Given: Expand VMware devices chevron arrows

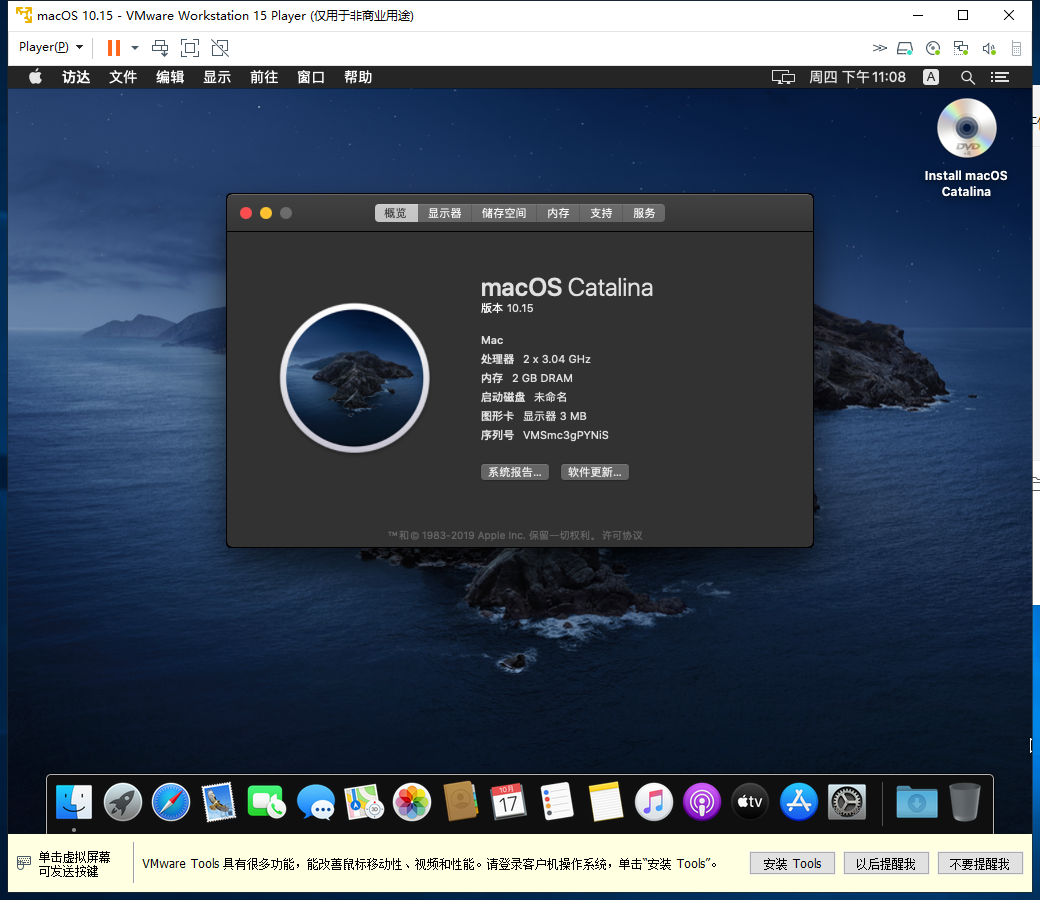Looking at the screenshot, I should tap(879, 48).
